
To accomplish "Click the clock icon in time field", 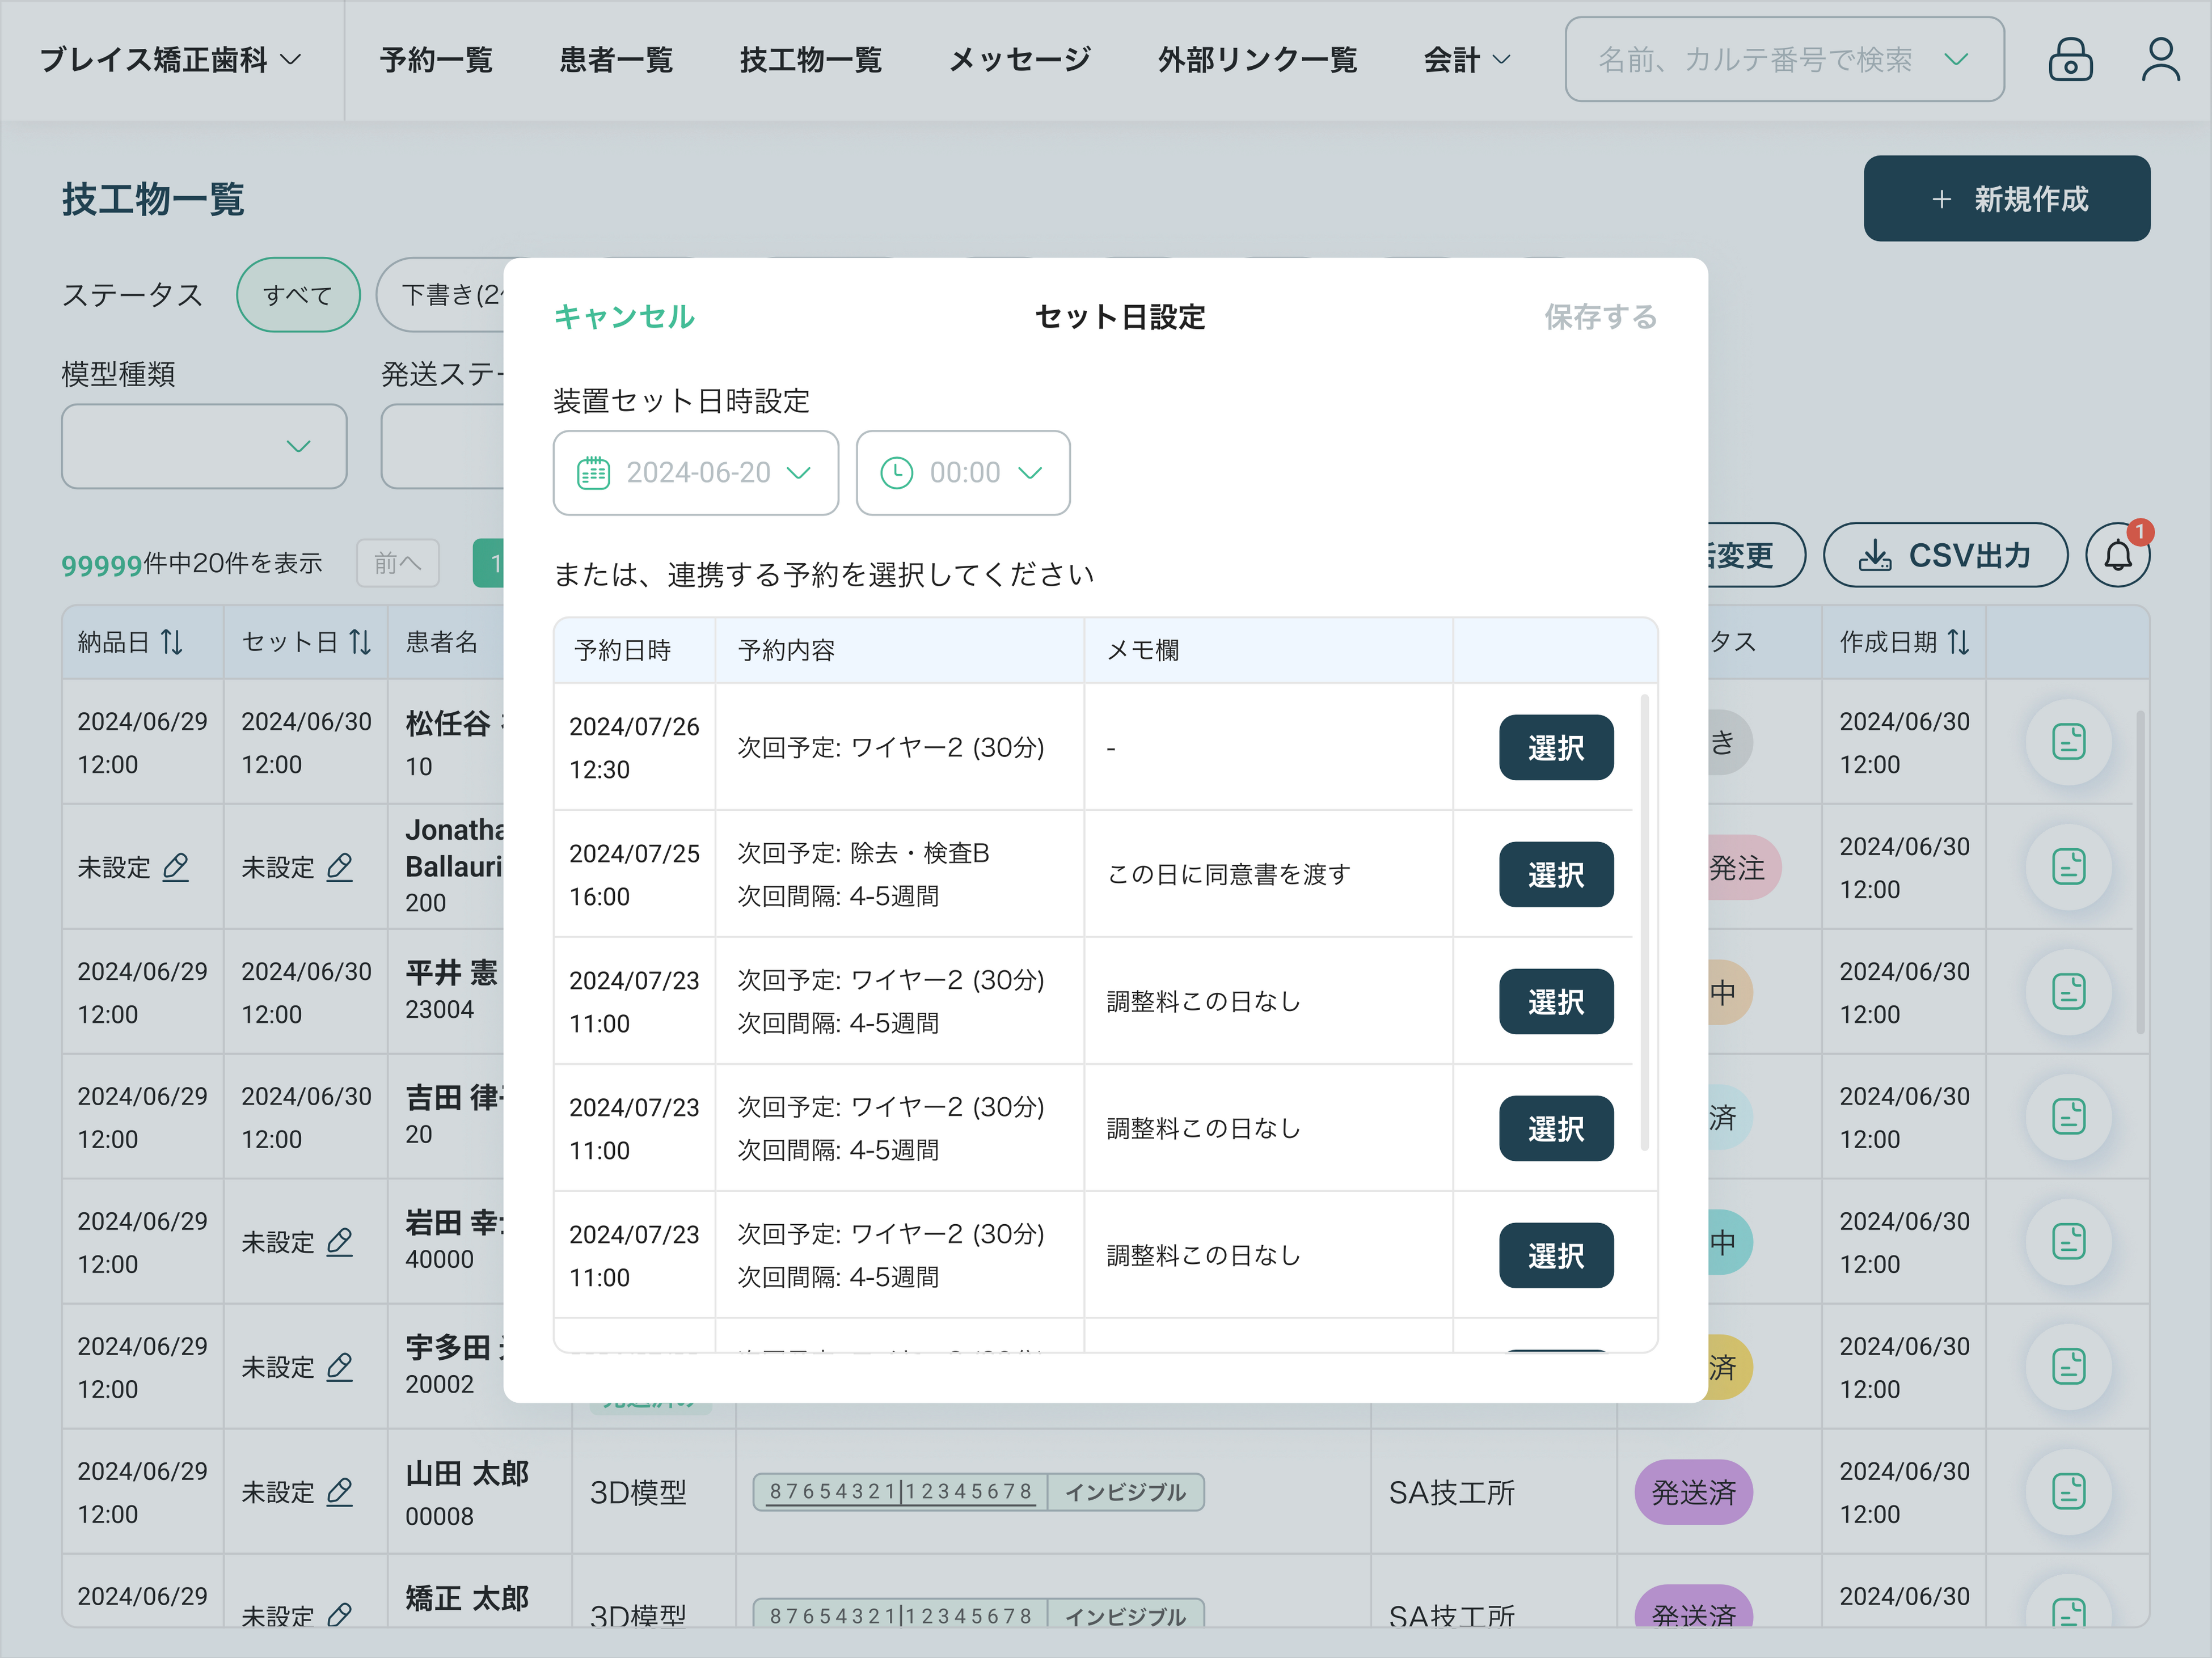I will pos(896,473).
